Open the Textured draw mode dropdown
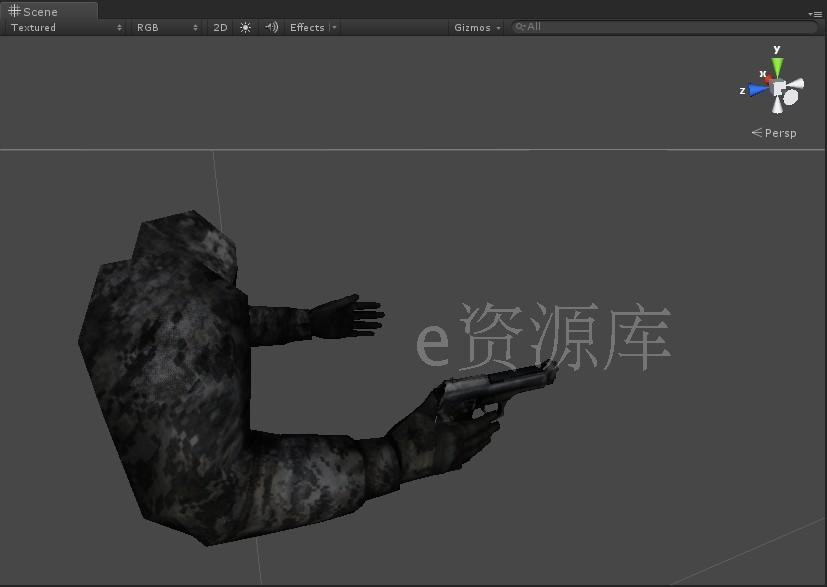The image size is (827, 587). click(66, 27)
